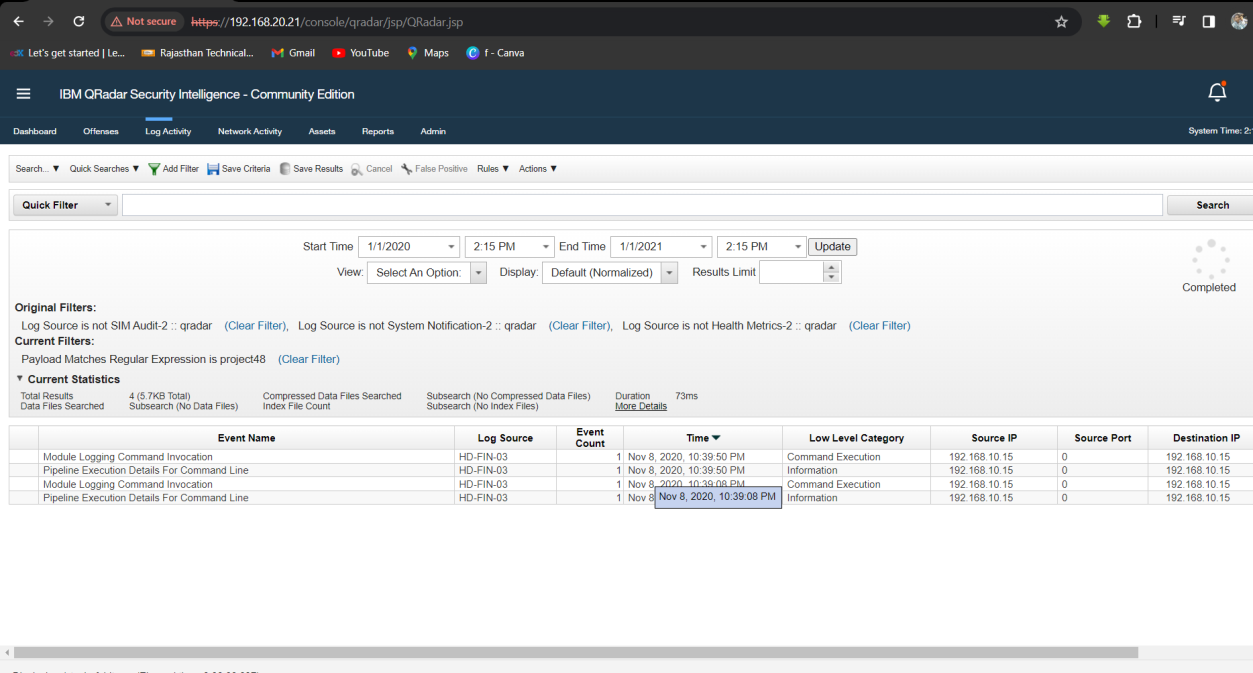
Task: Increase the Results Limit with up stepper
Action: click(831, 267)
